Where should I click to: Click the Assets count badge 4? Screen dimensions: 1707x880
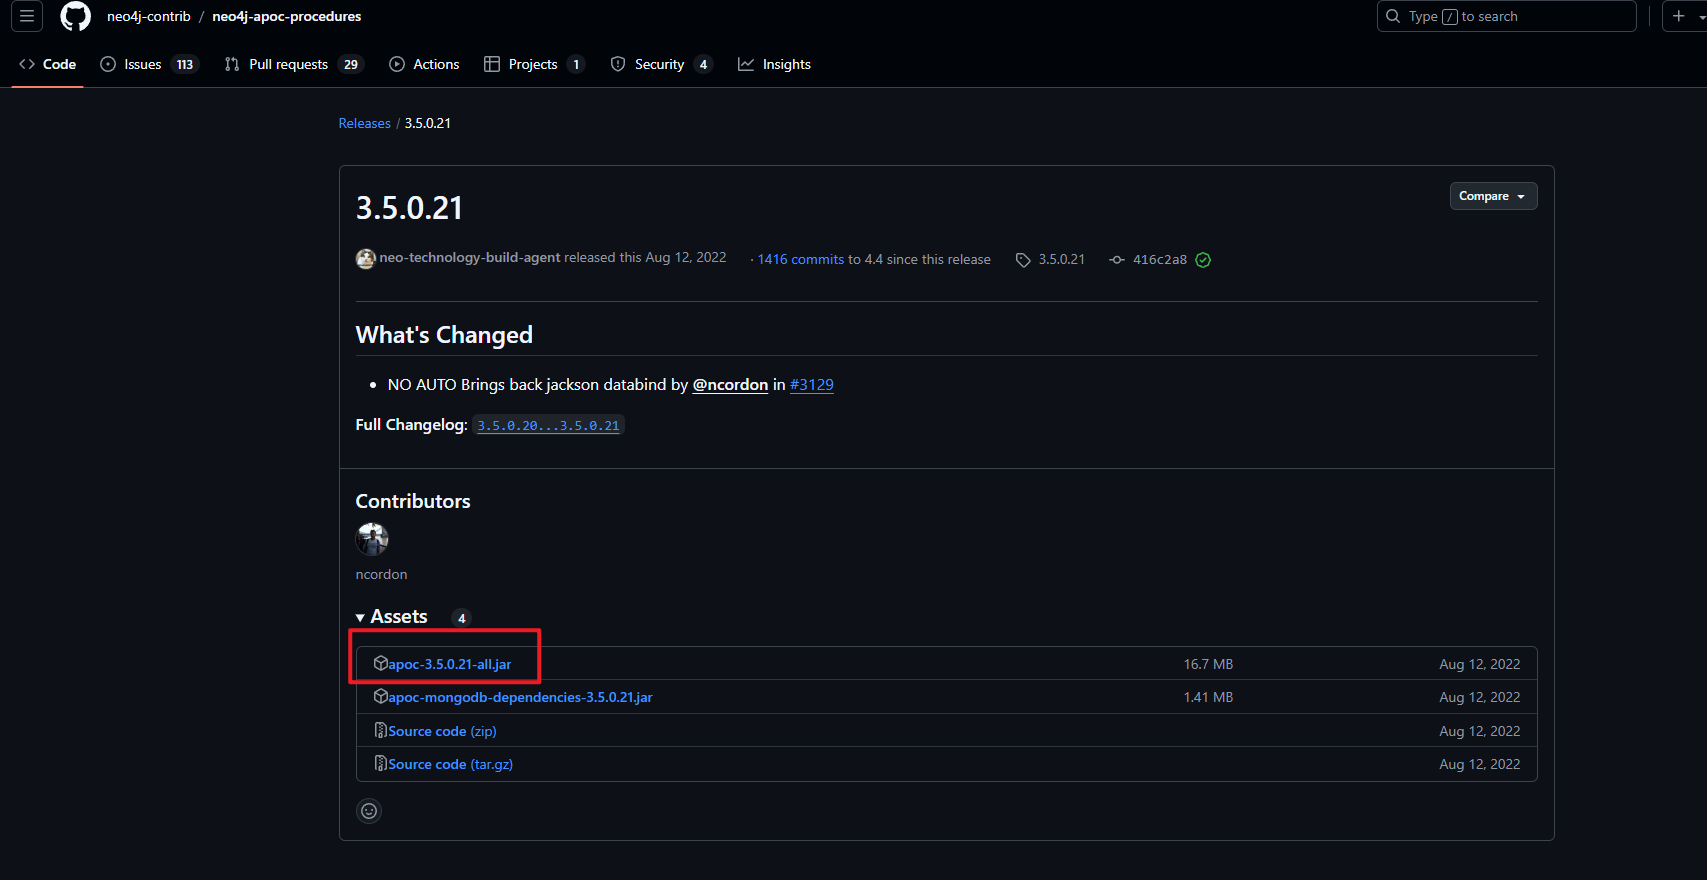[x=461, y=618]
